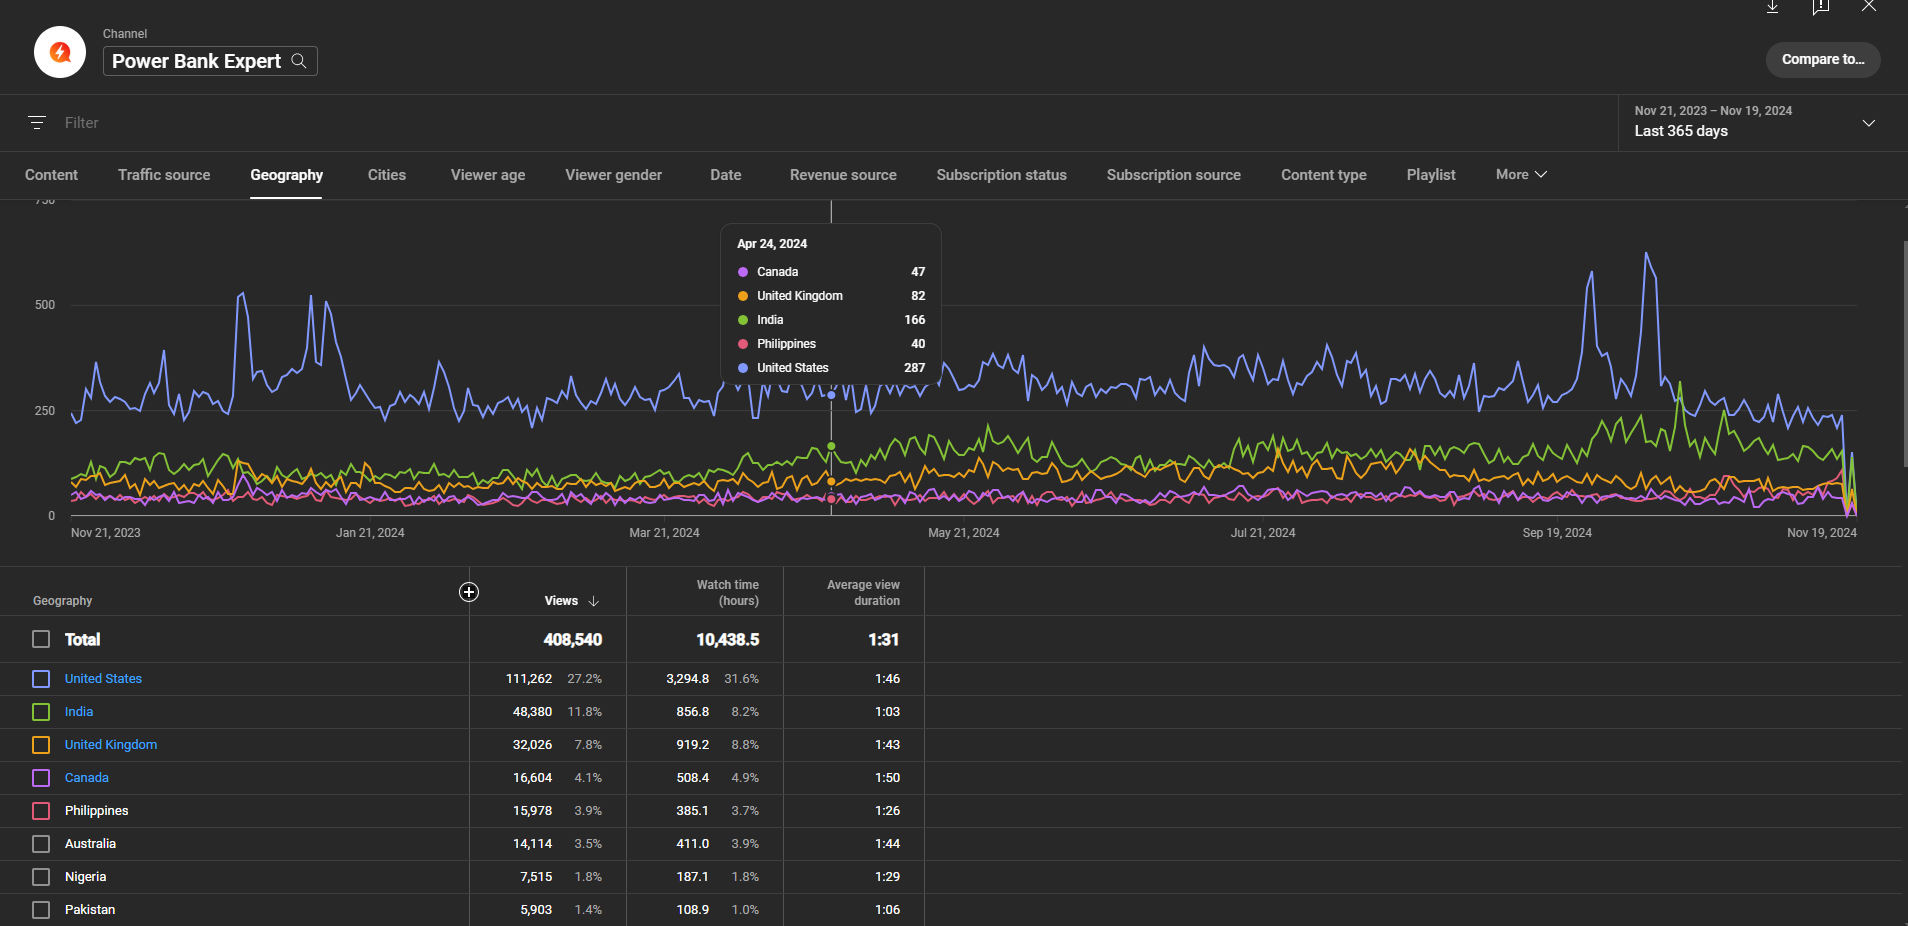Viewport: 1908px width, 926px height.
Task: Uncheck the India row checkbox
Action: coord(41,712)
